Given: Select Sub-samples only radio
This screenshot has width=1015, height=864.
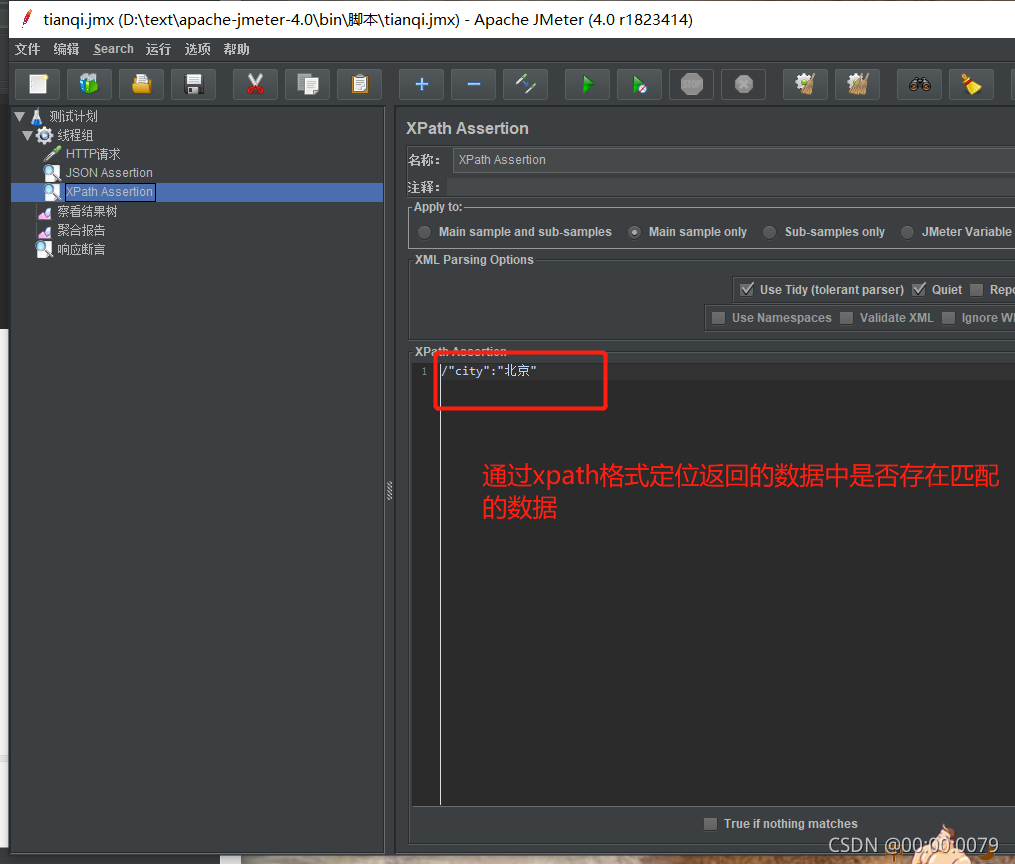Looking at the screenshot, I should 770,232.
